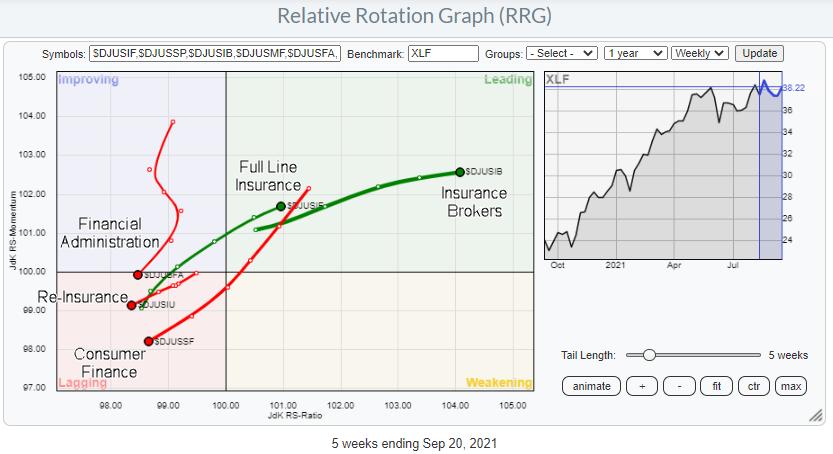
Task: Click the fit button
Action: click(x=716, y=386)
